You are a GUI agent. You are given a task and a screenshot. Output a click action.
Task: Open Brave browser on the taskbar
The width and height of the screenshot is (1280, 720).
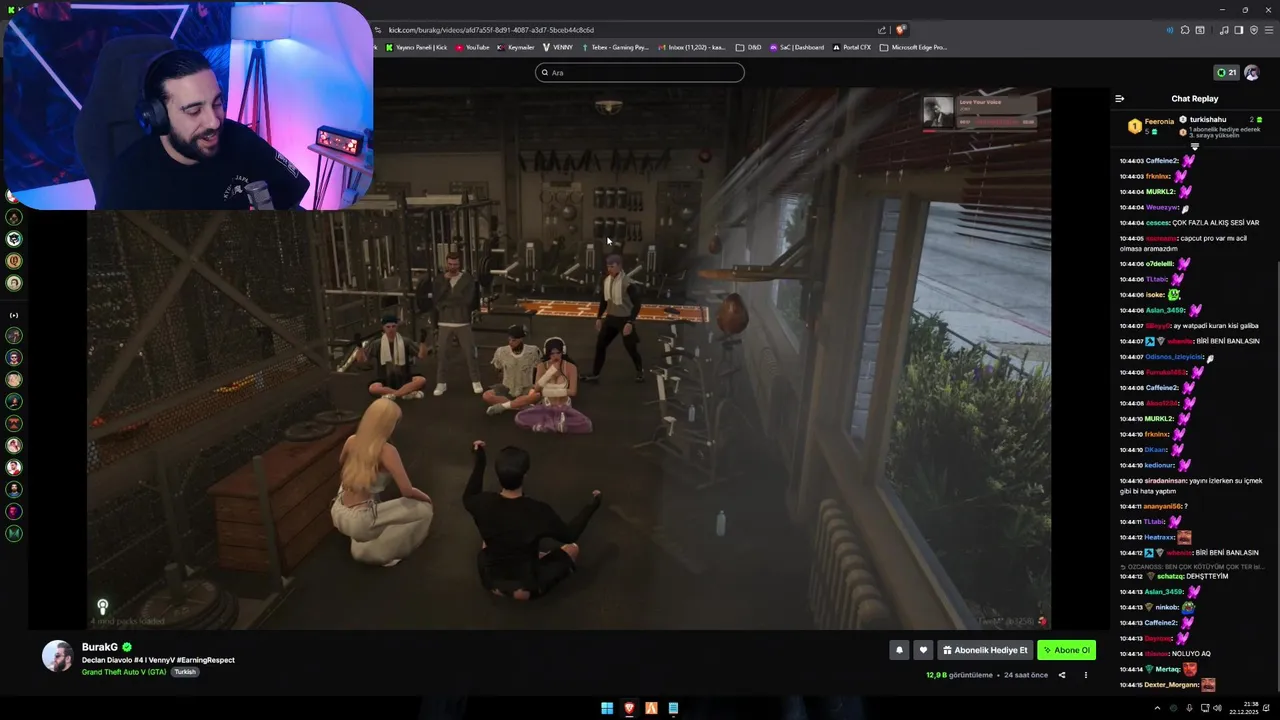(629, 708)
